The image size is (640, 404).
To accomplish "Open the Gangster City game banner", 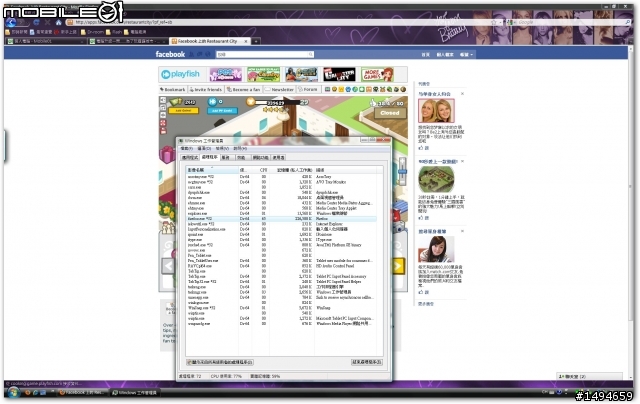I will (339, 75).
